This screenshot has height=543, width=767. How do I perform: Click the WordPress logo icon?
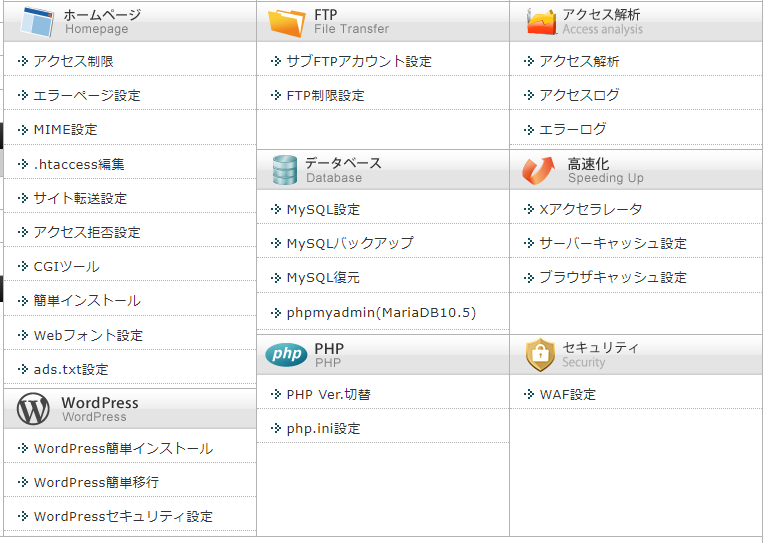33,409
